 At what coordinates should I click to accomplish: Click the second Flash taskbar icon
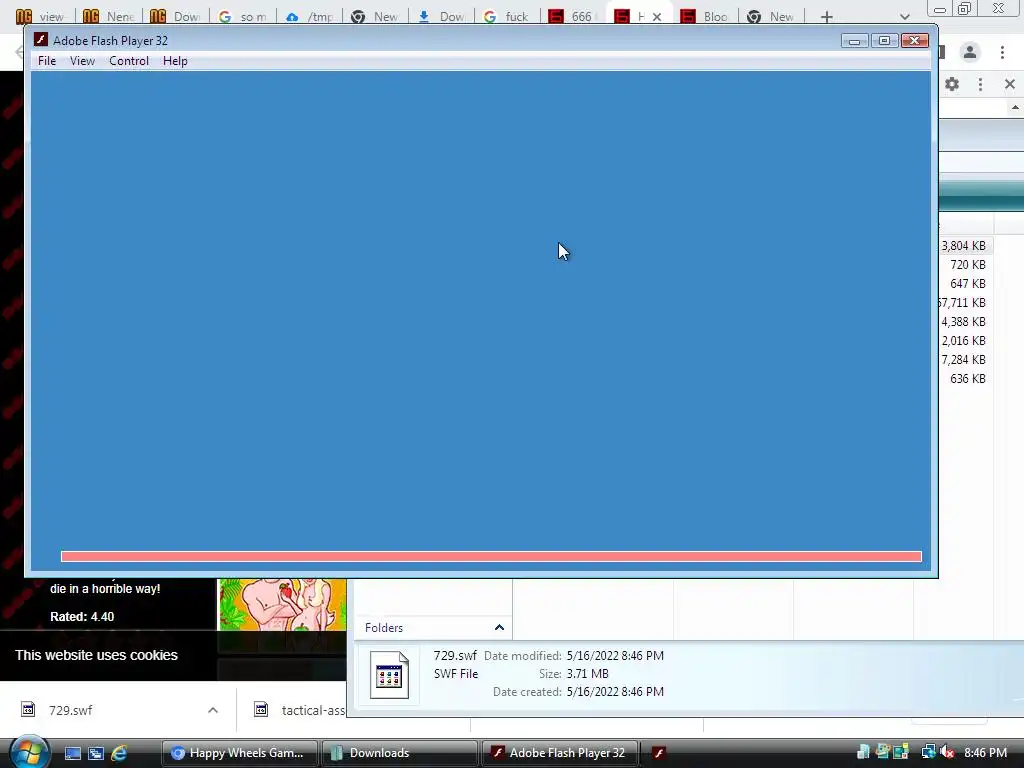pyautogui.click(x=659, y=753)
